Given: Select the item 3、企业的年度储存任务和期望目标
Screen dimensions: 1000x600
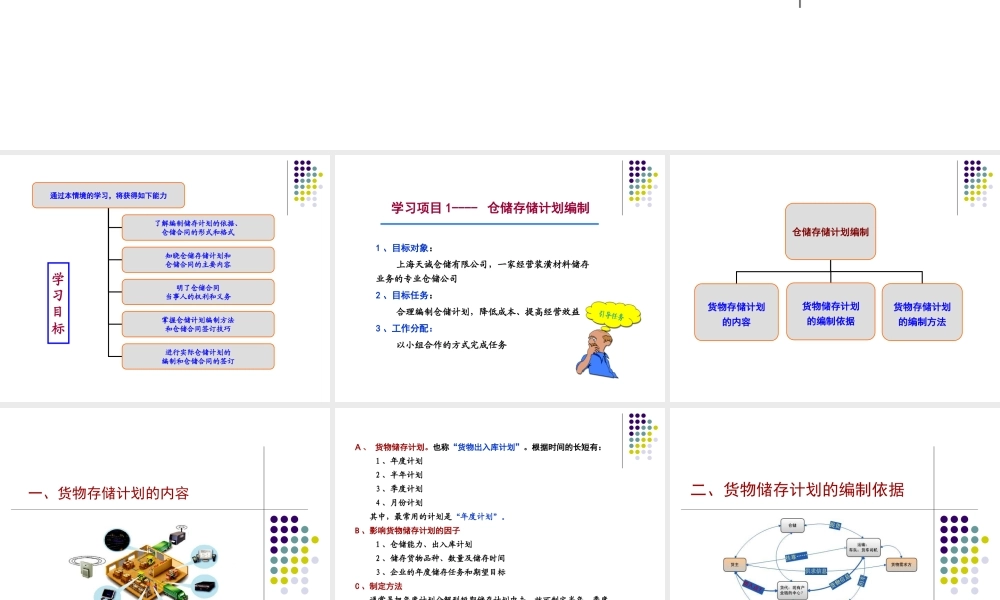Looking at the screenshot, I should (x=440, y=573).
